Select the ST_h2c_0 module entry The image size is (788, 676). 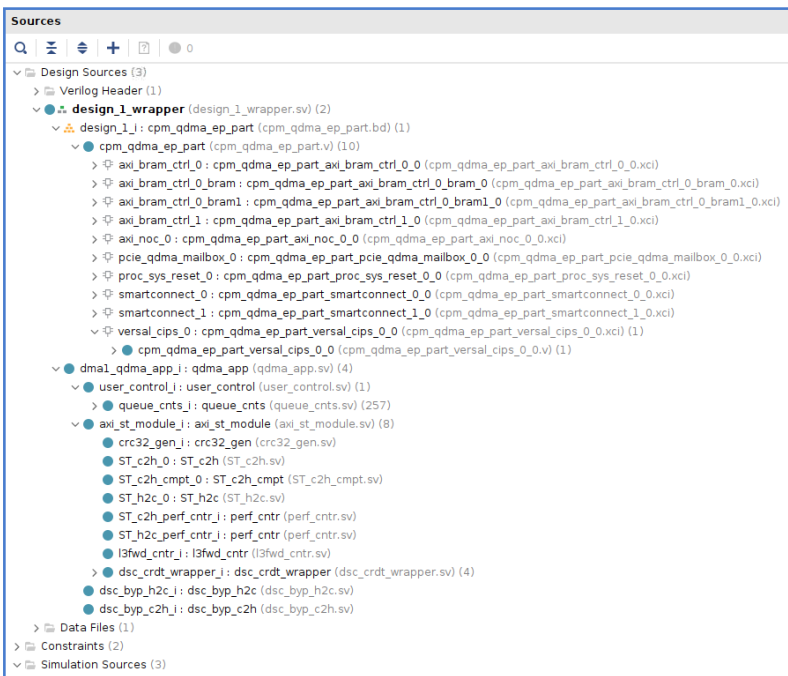pos(202,498)
